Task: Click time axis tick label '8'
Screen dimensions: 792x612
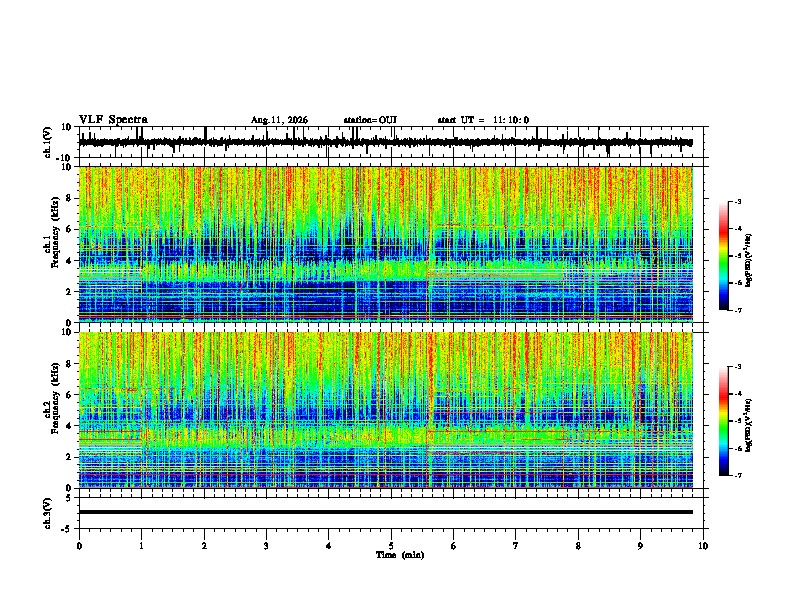Action: pyautogui.click(x=578, y=546)
